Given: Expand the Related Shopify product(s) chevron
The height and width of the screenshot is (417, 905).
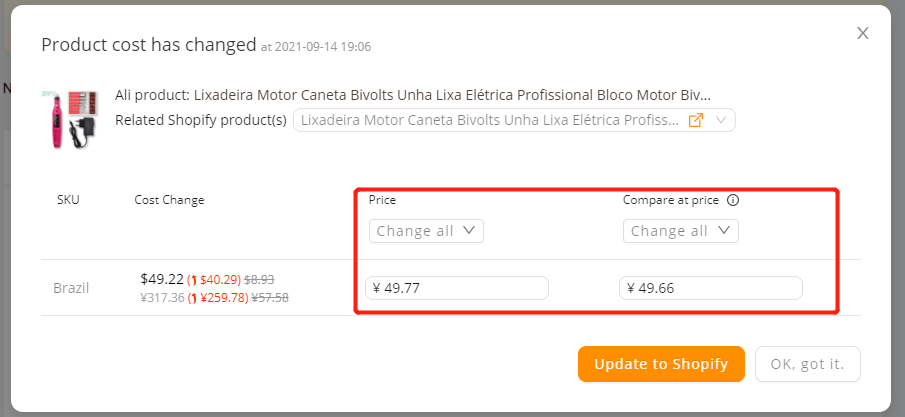Looking at the screenshot, I should [x=720, y=120].
